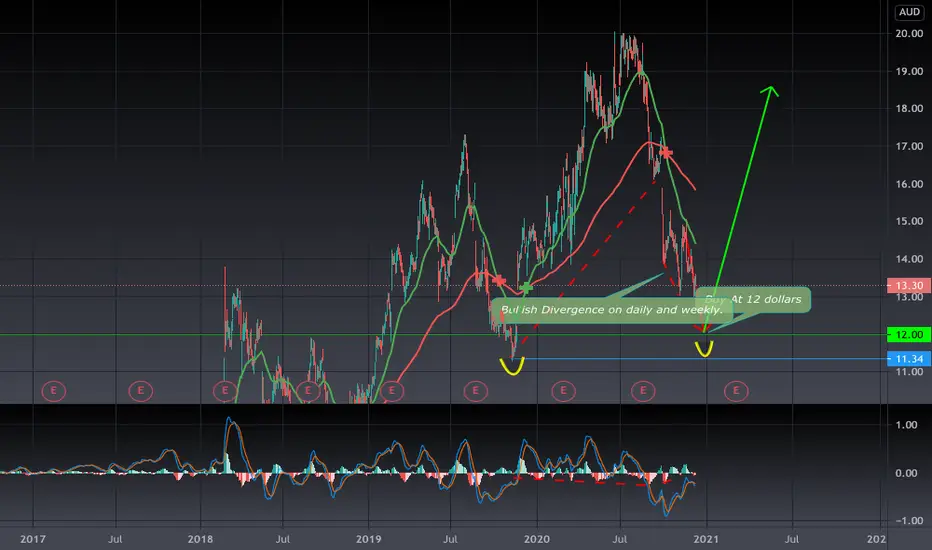Click the 11.00 price axis label

(909, 372)
